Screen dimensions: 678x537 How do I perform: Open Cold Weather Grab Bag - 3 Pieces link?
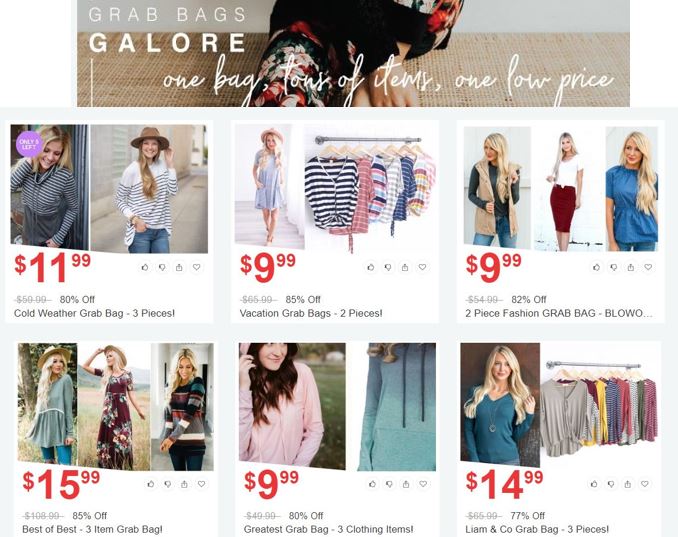point(94,313)
